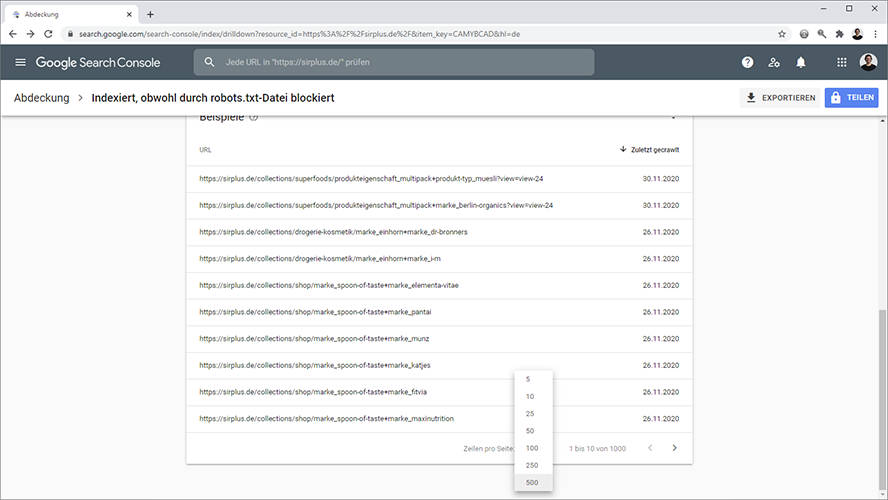
Task: Select 250 rows per page
Action: (533, 465)
